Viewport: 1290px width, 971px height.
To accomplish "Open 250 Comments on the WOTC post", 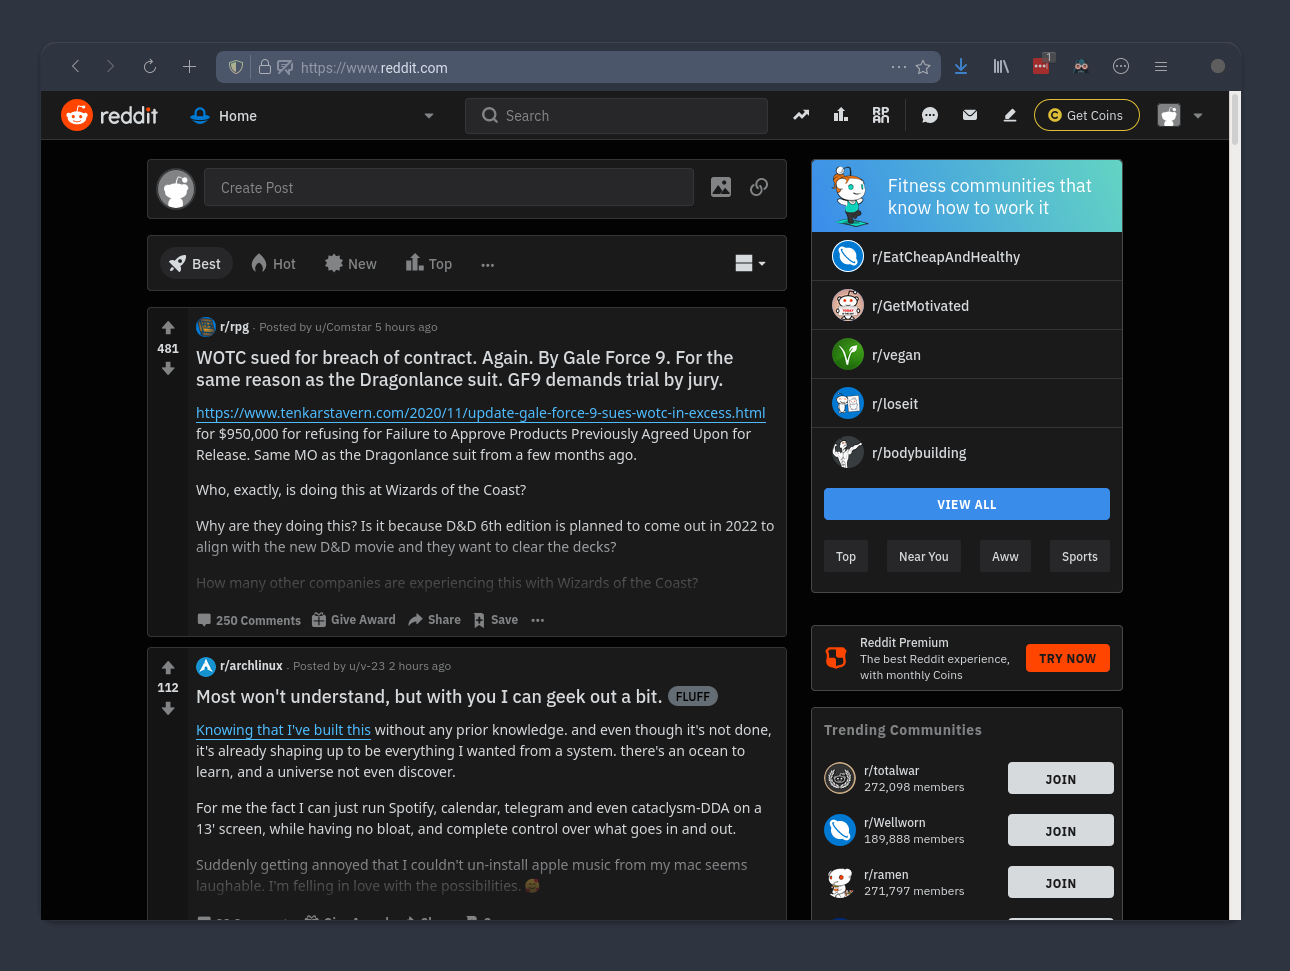I will 249,620.
